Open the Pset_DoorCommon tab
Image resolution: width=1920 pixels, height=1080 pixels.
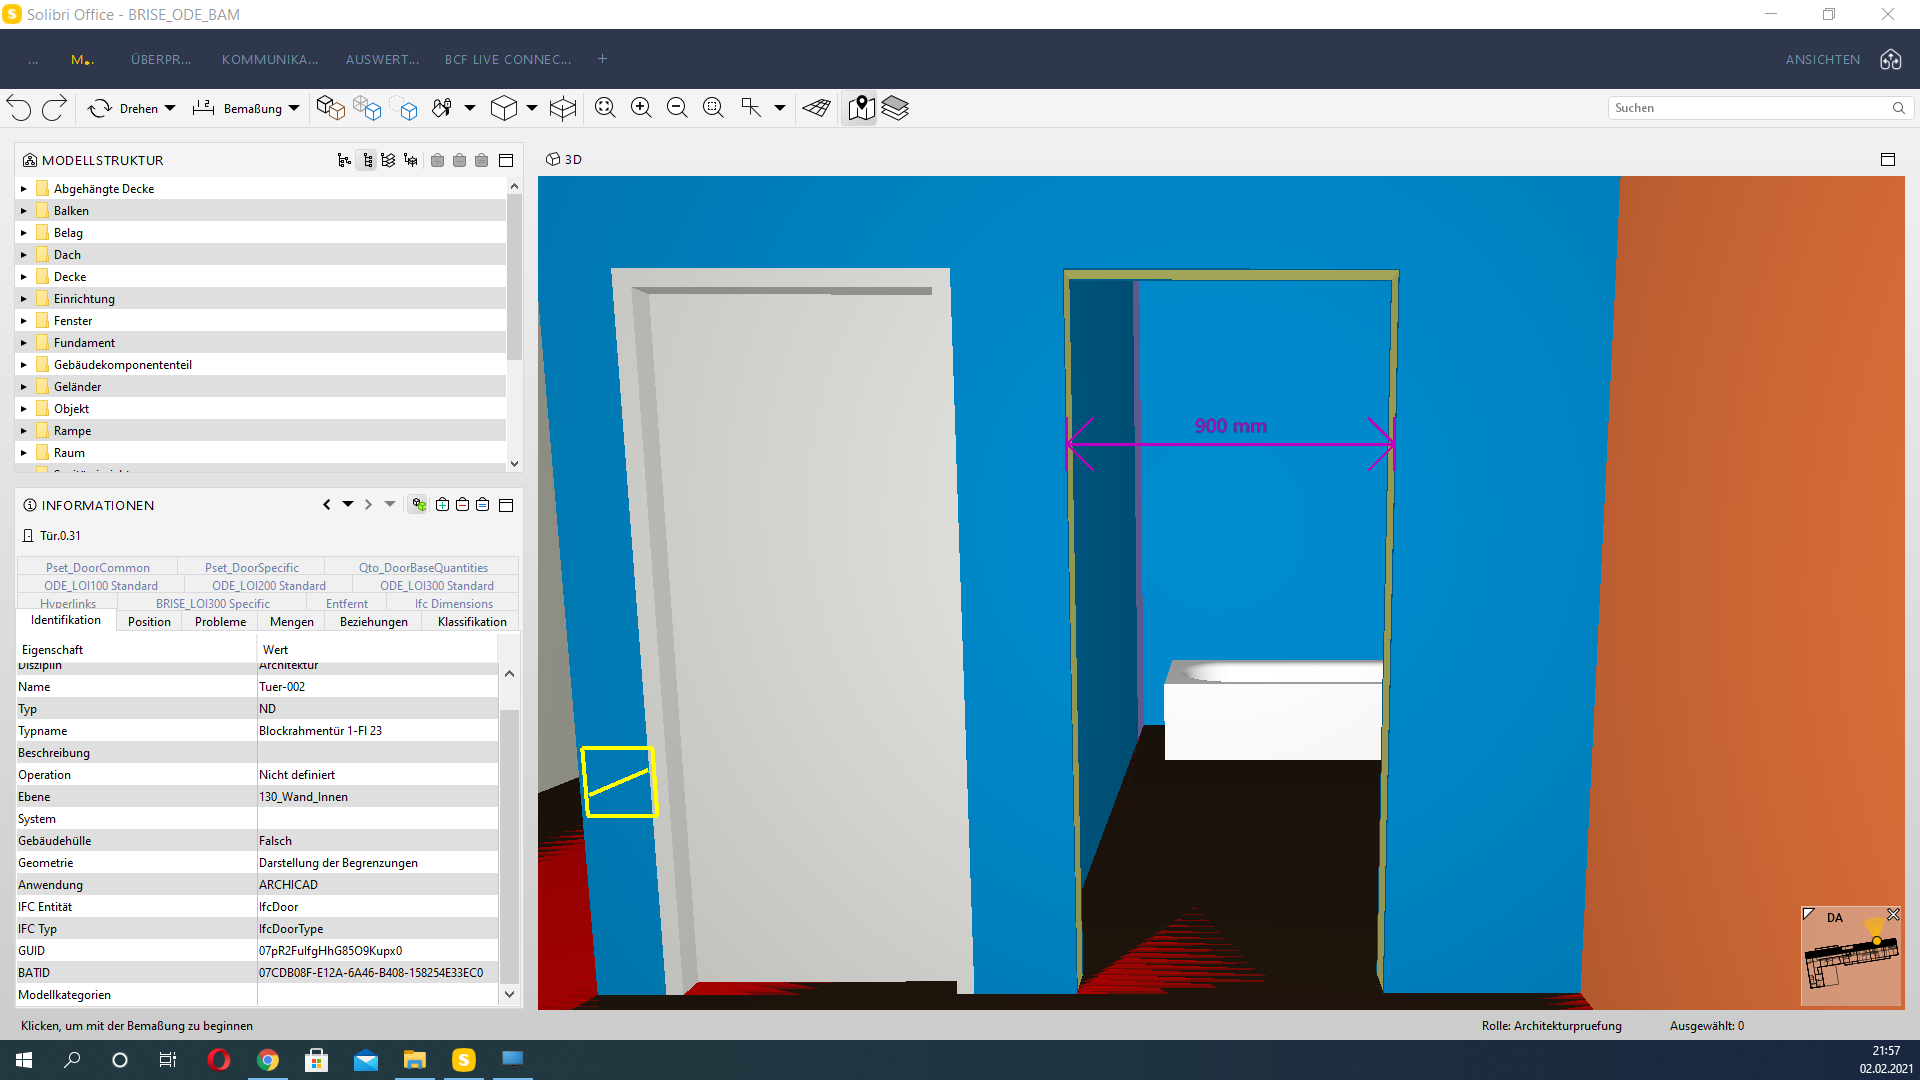click(x=98, y=568)
